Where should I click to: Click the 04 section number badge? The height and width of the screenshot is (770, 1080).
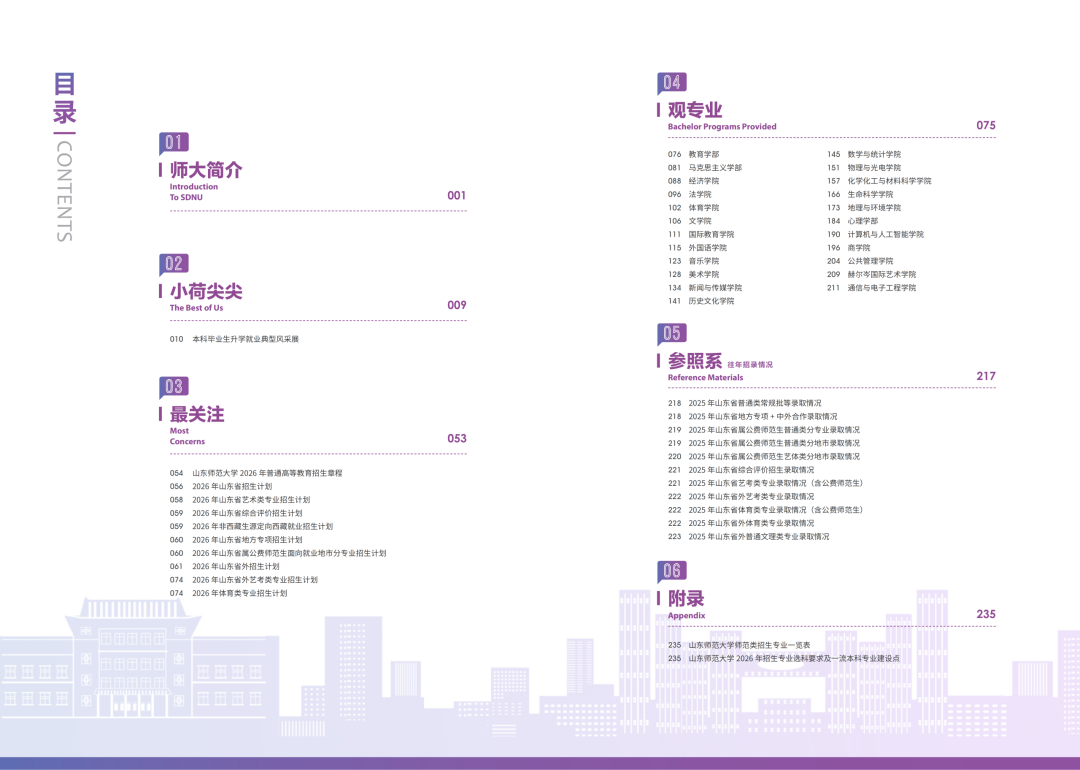pos(672,83)
